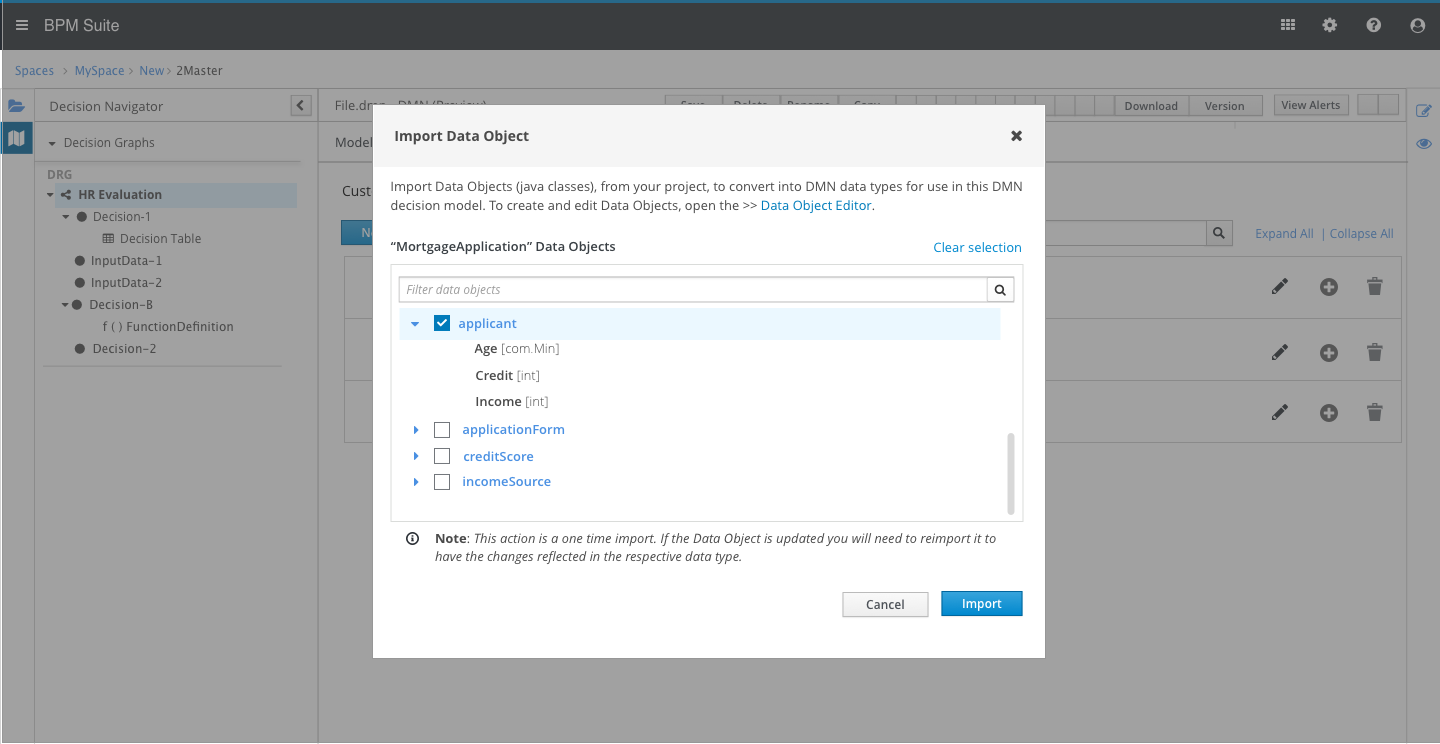Viewport: 1440px width, 744px height.
Task: Open the help question mark icon
Action: click(x=1374, y=25)
